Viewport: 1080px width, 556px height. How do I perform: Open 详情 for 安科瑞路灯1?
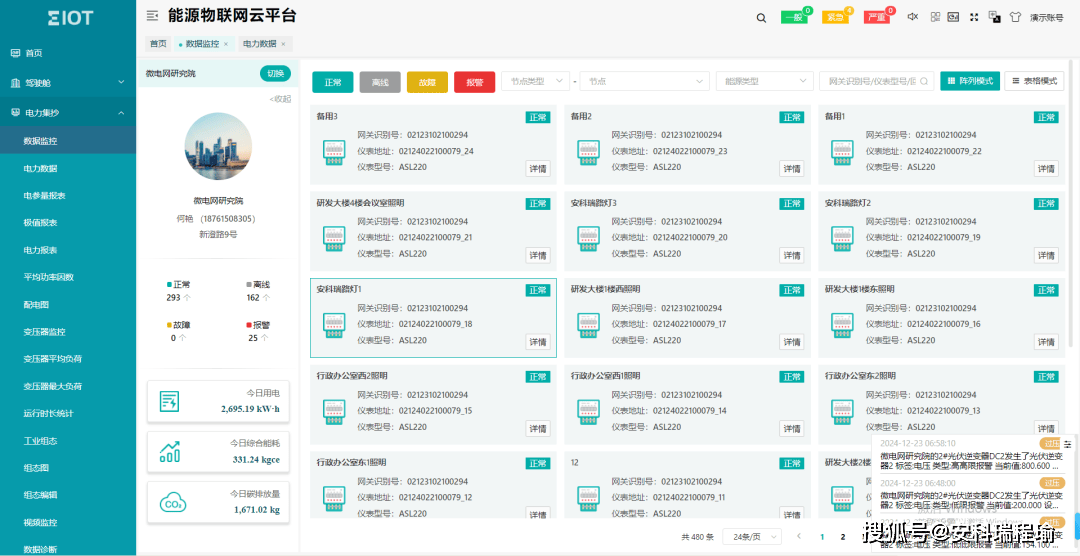click(538, 342)
